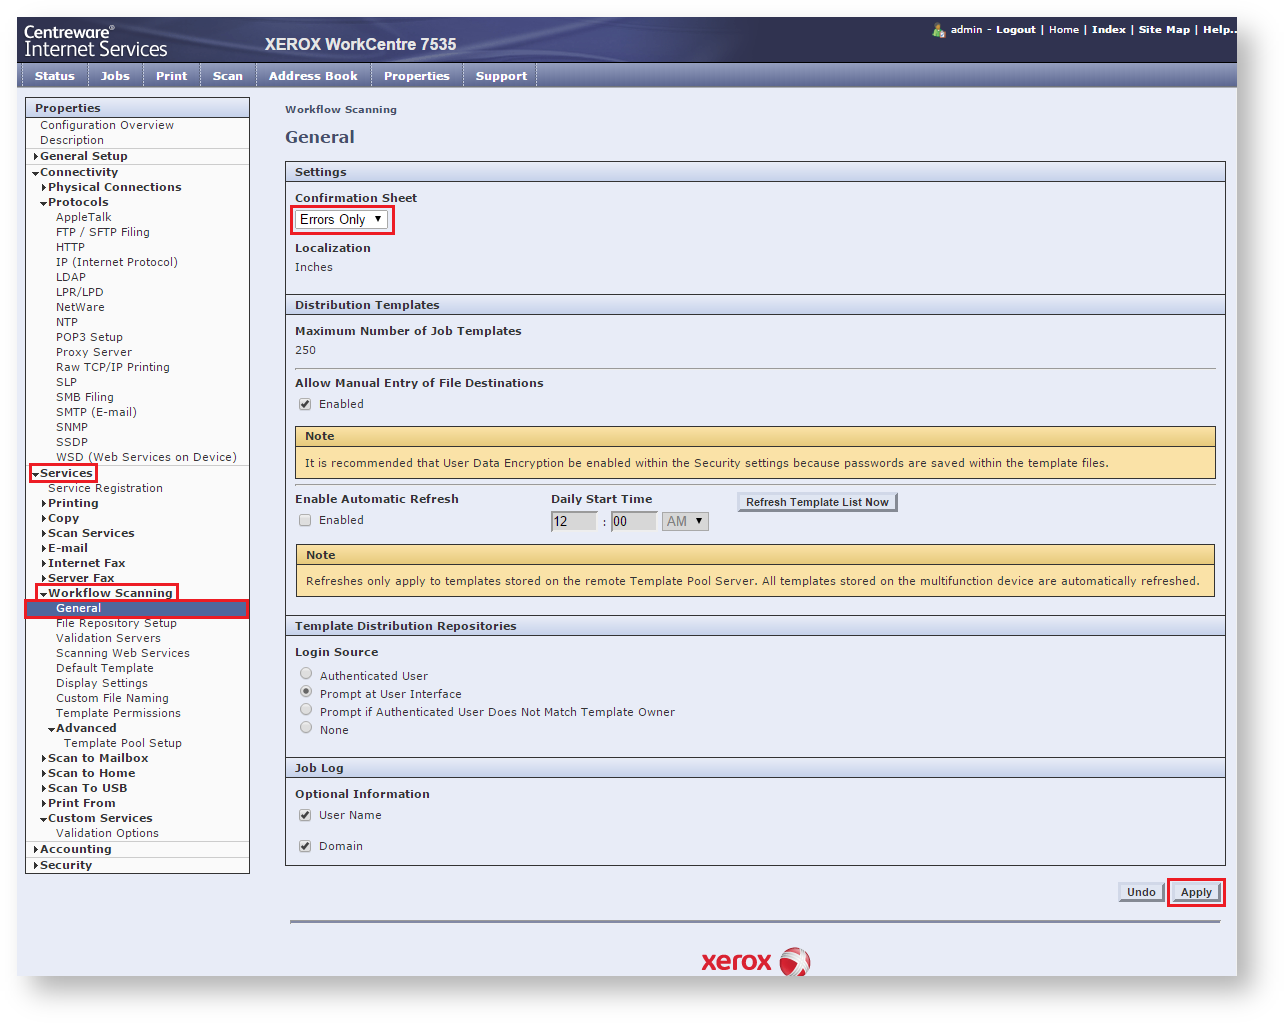The width and height of the screenshot is (1285, 1024).
Task: Open the Index link
Action: click(x=1108, y=30)
